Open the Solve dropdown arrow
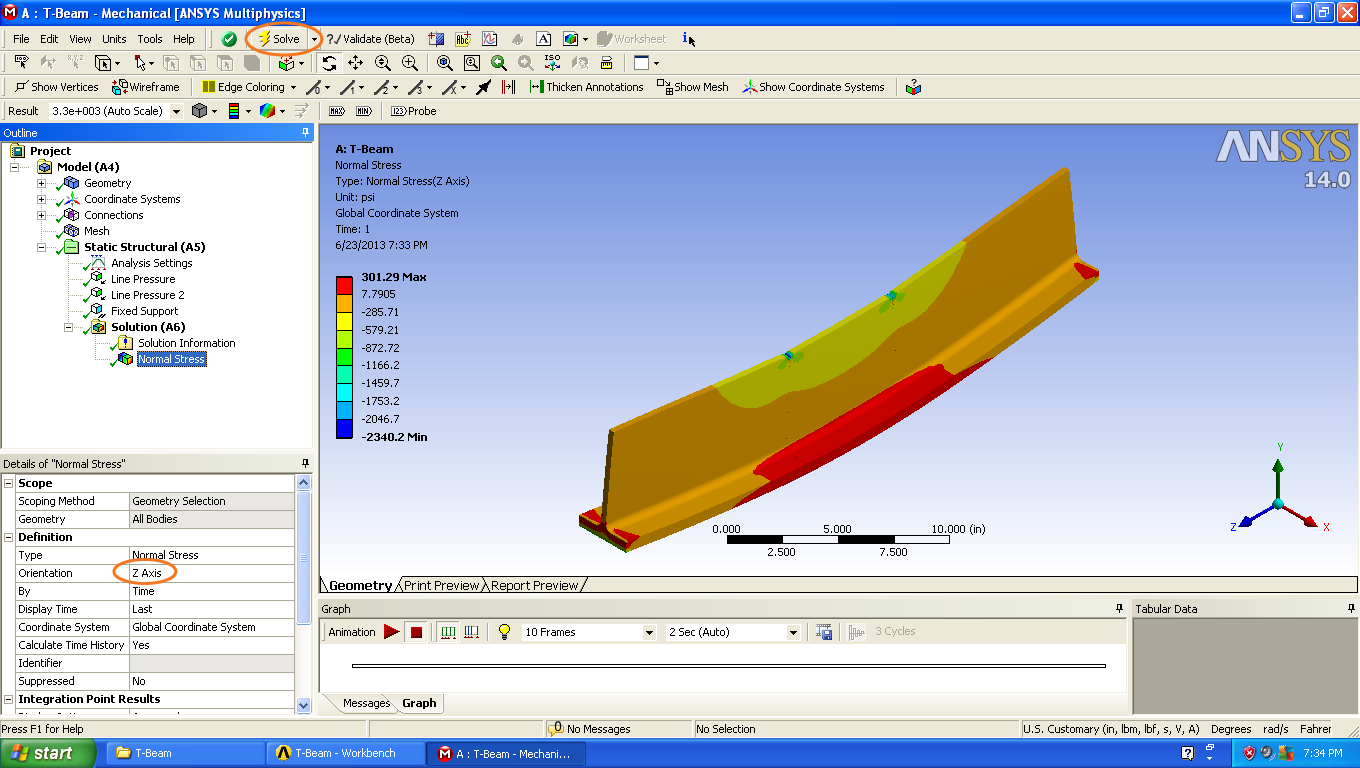This screenshot has width=1360, height=768. point(314,39)
